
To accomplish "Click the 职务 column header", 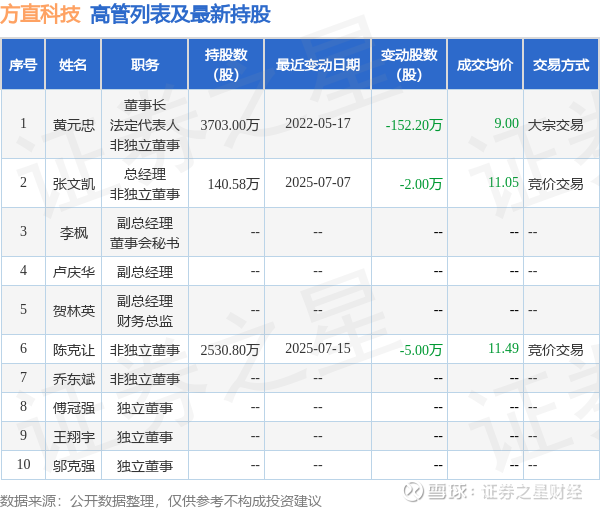I will coord(145,65).
